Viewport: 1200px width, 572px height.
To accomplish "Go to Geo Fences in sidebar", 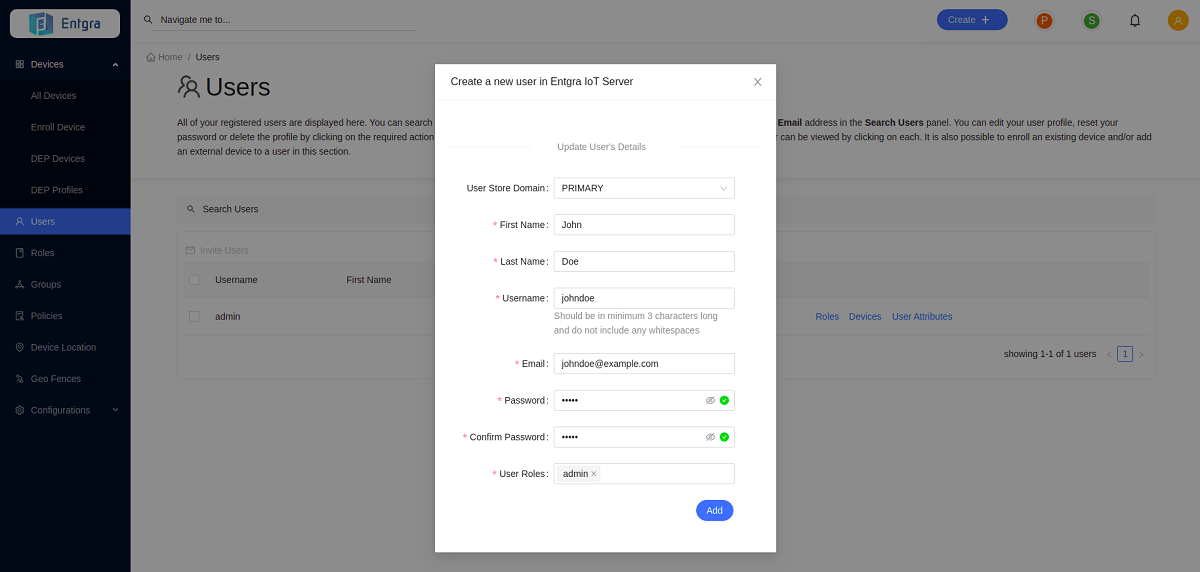I will [55, 379].
